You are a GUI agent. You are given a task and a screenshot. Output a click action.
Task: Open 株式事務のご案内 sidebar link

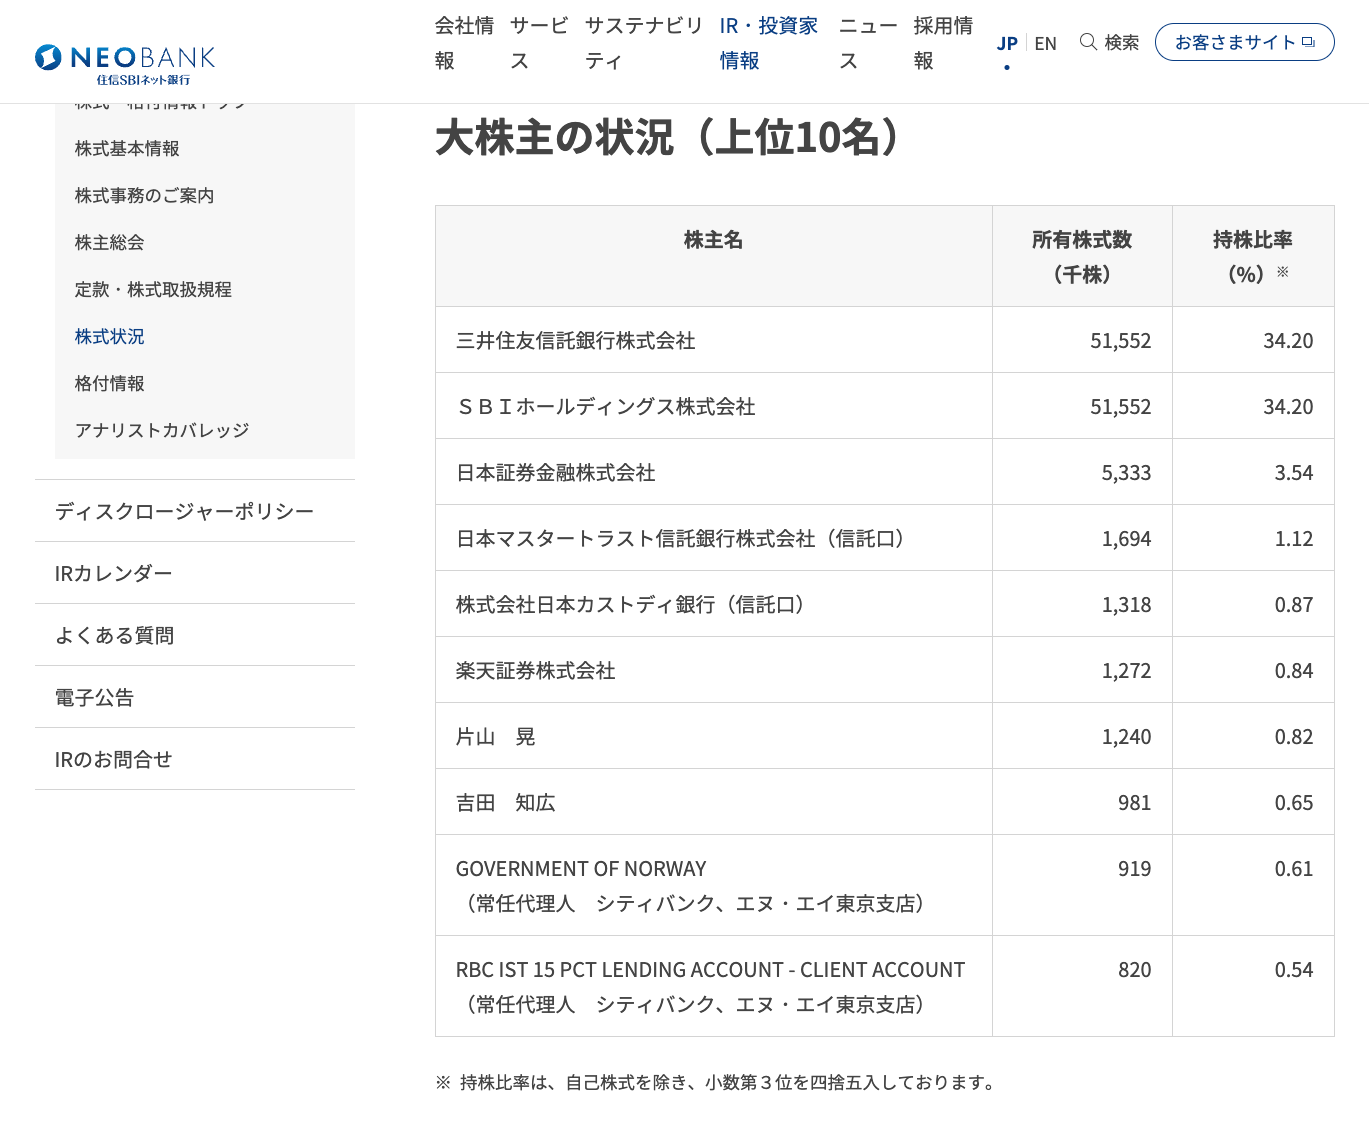coord(144,196)
